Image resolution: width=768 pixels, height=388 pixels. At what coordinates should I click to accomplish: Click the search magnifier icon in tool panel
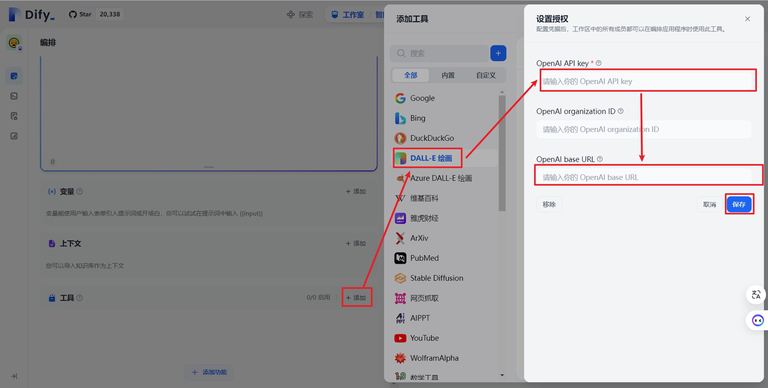point(401,53)
